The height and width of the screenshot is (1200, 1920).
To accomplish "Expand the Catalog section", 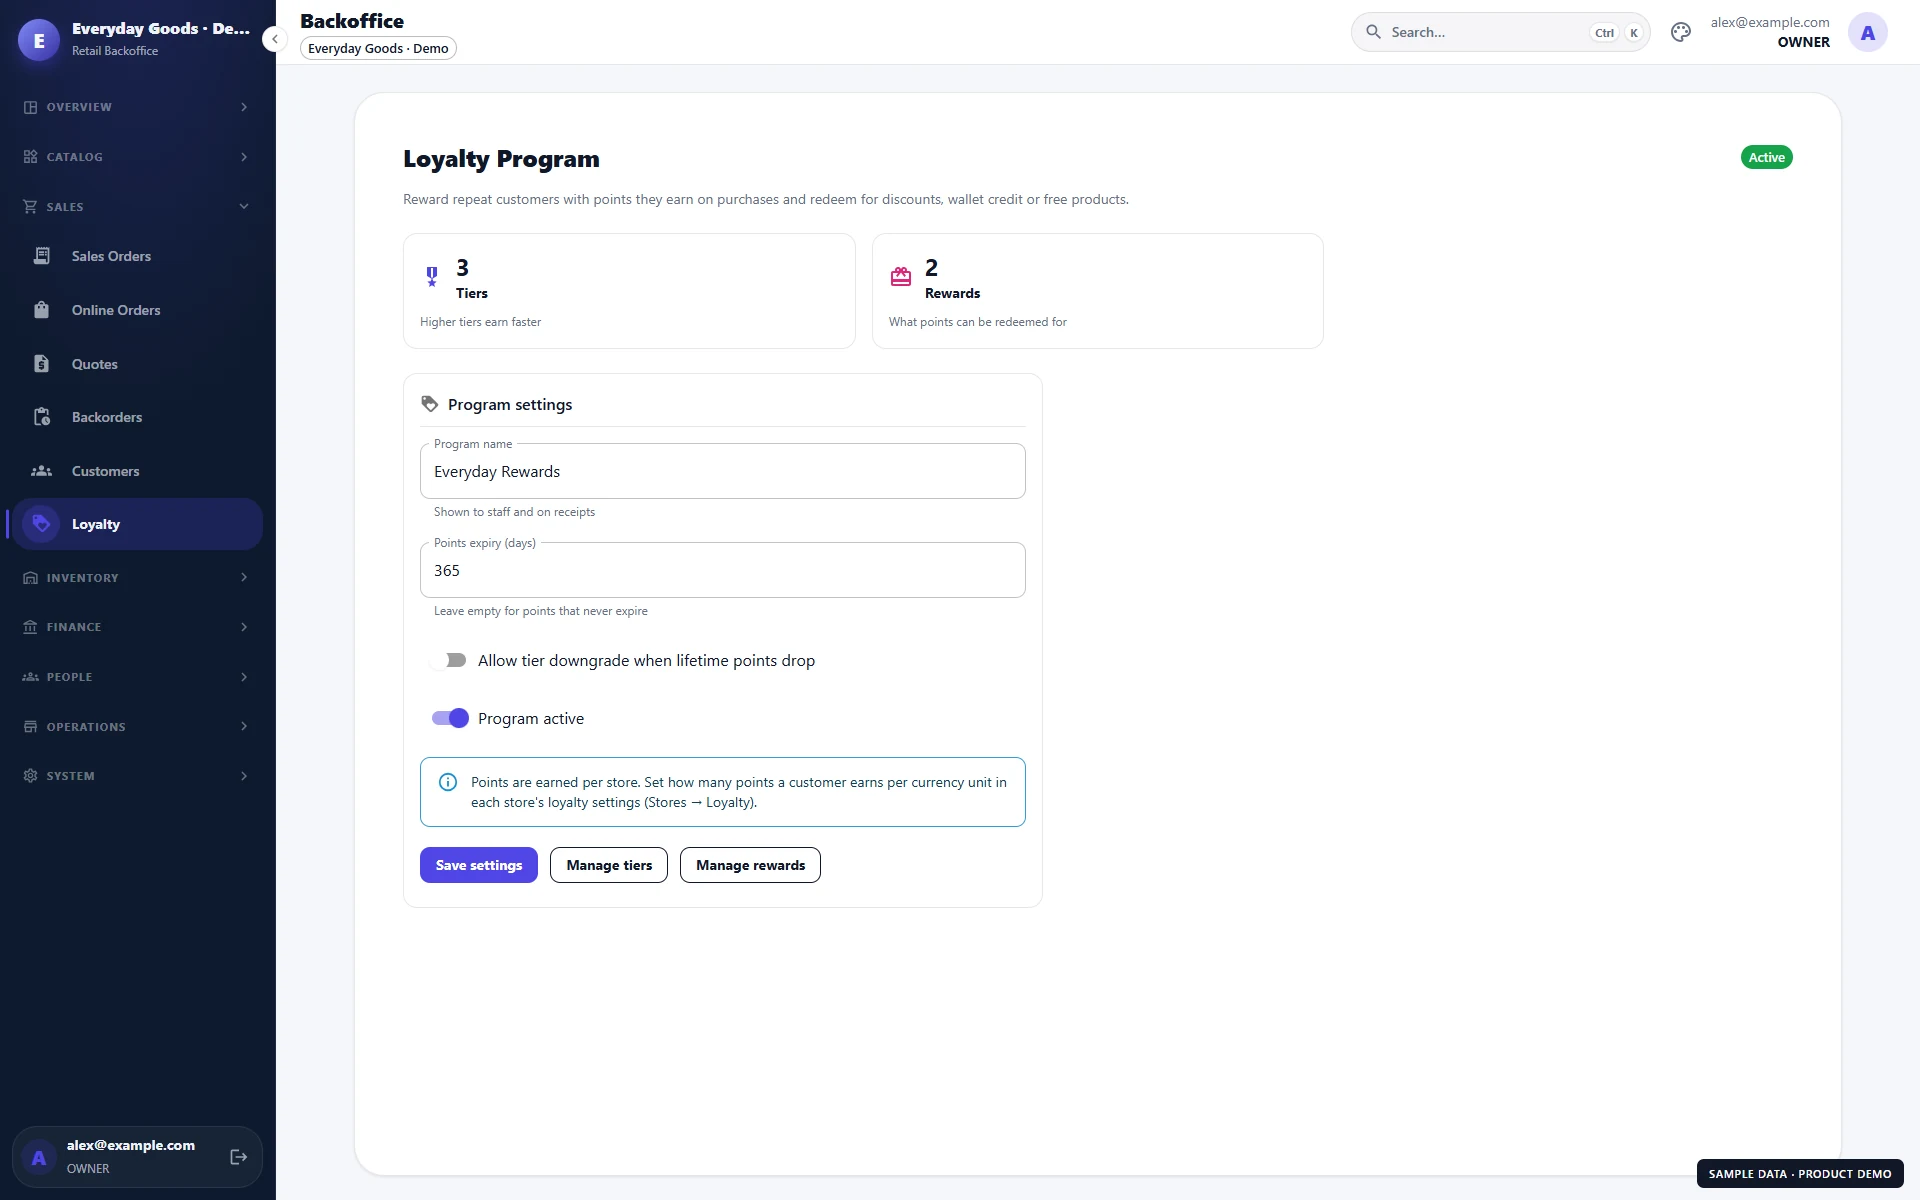I will tap(137, 157).
